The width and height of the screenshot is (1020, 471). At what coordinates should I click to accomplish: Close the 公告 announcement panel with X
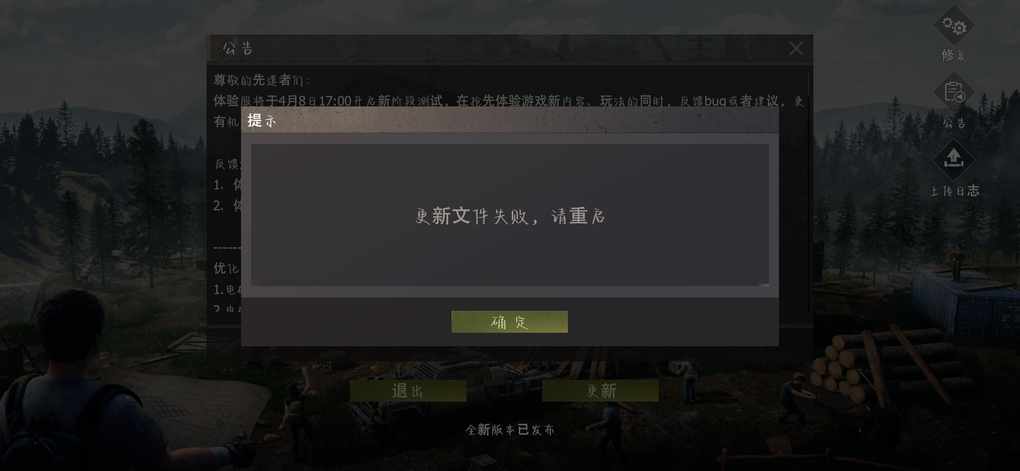pyautogui.click(x=796, y=49)
